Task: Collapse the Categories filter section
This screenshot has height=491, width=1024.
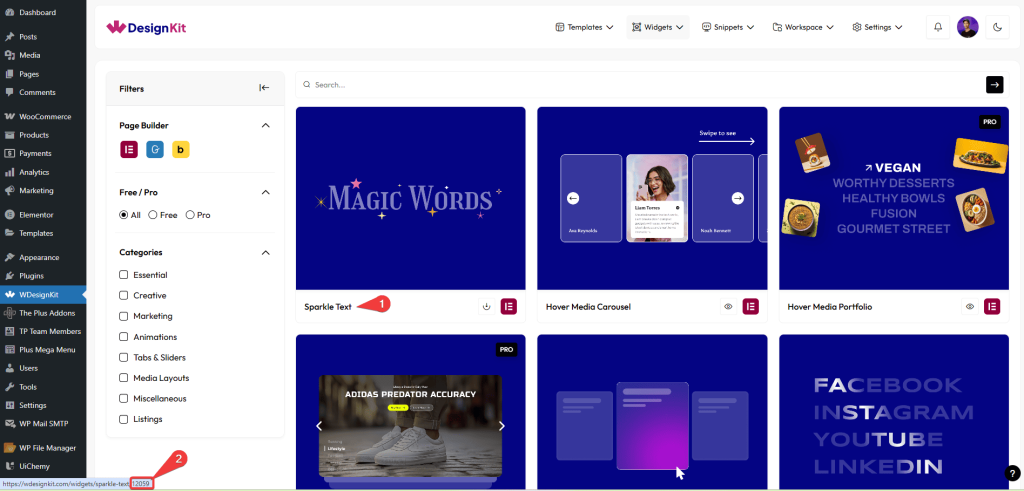Action: [x=265, y=253]
